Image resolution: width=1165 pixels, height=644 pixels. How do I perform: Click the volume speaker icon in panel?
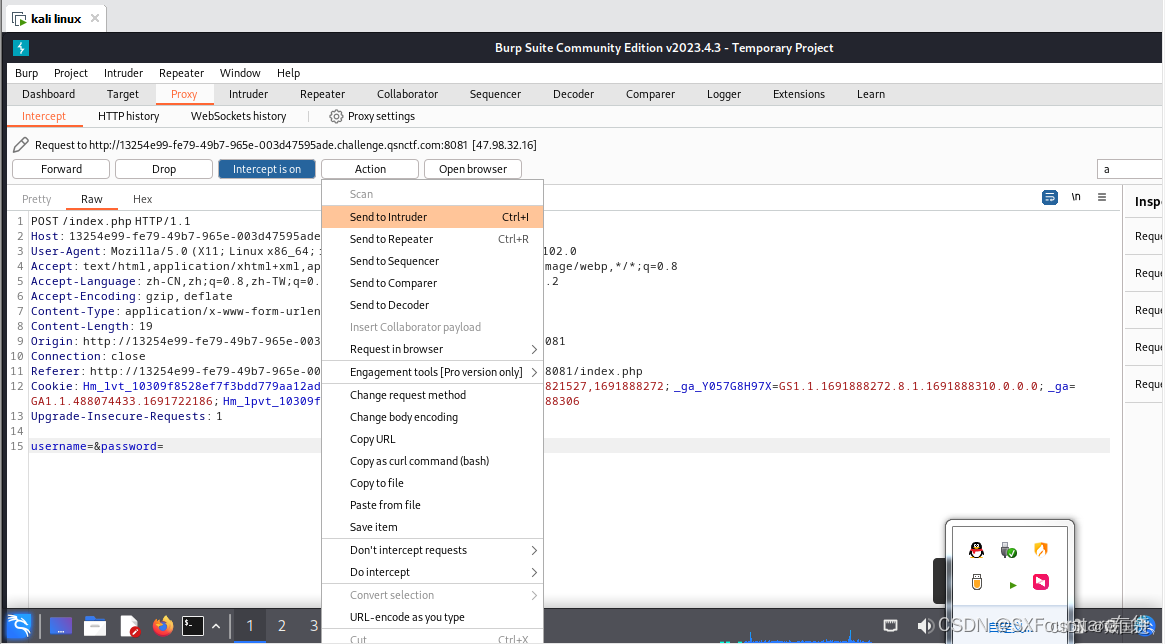pos(925,625)
